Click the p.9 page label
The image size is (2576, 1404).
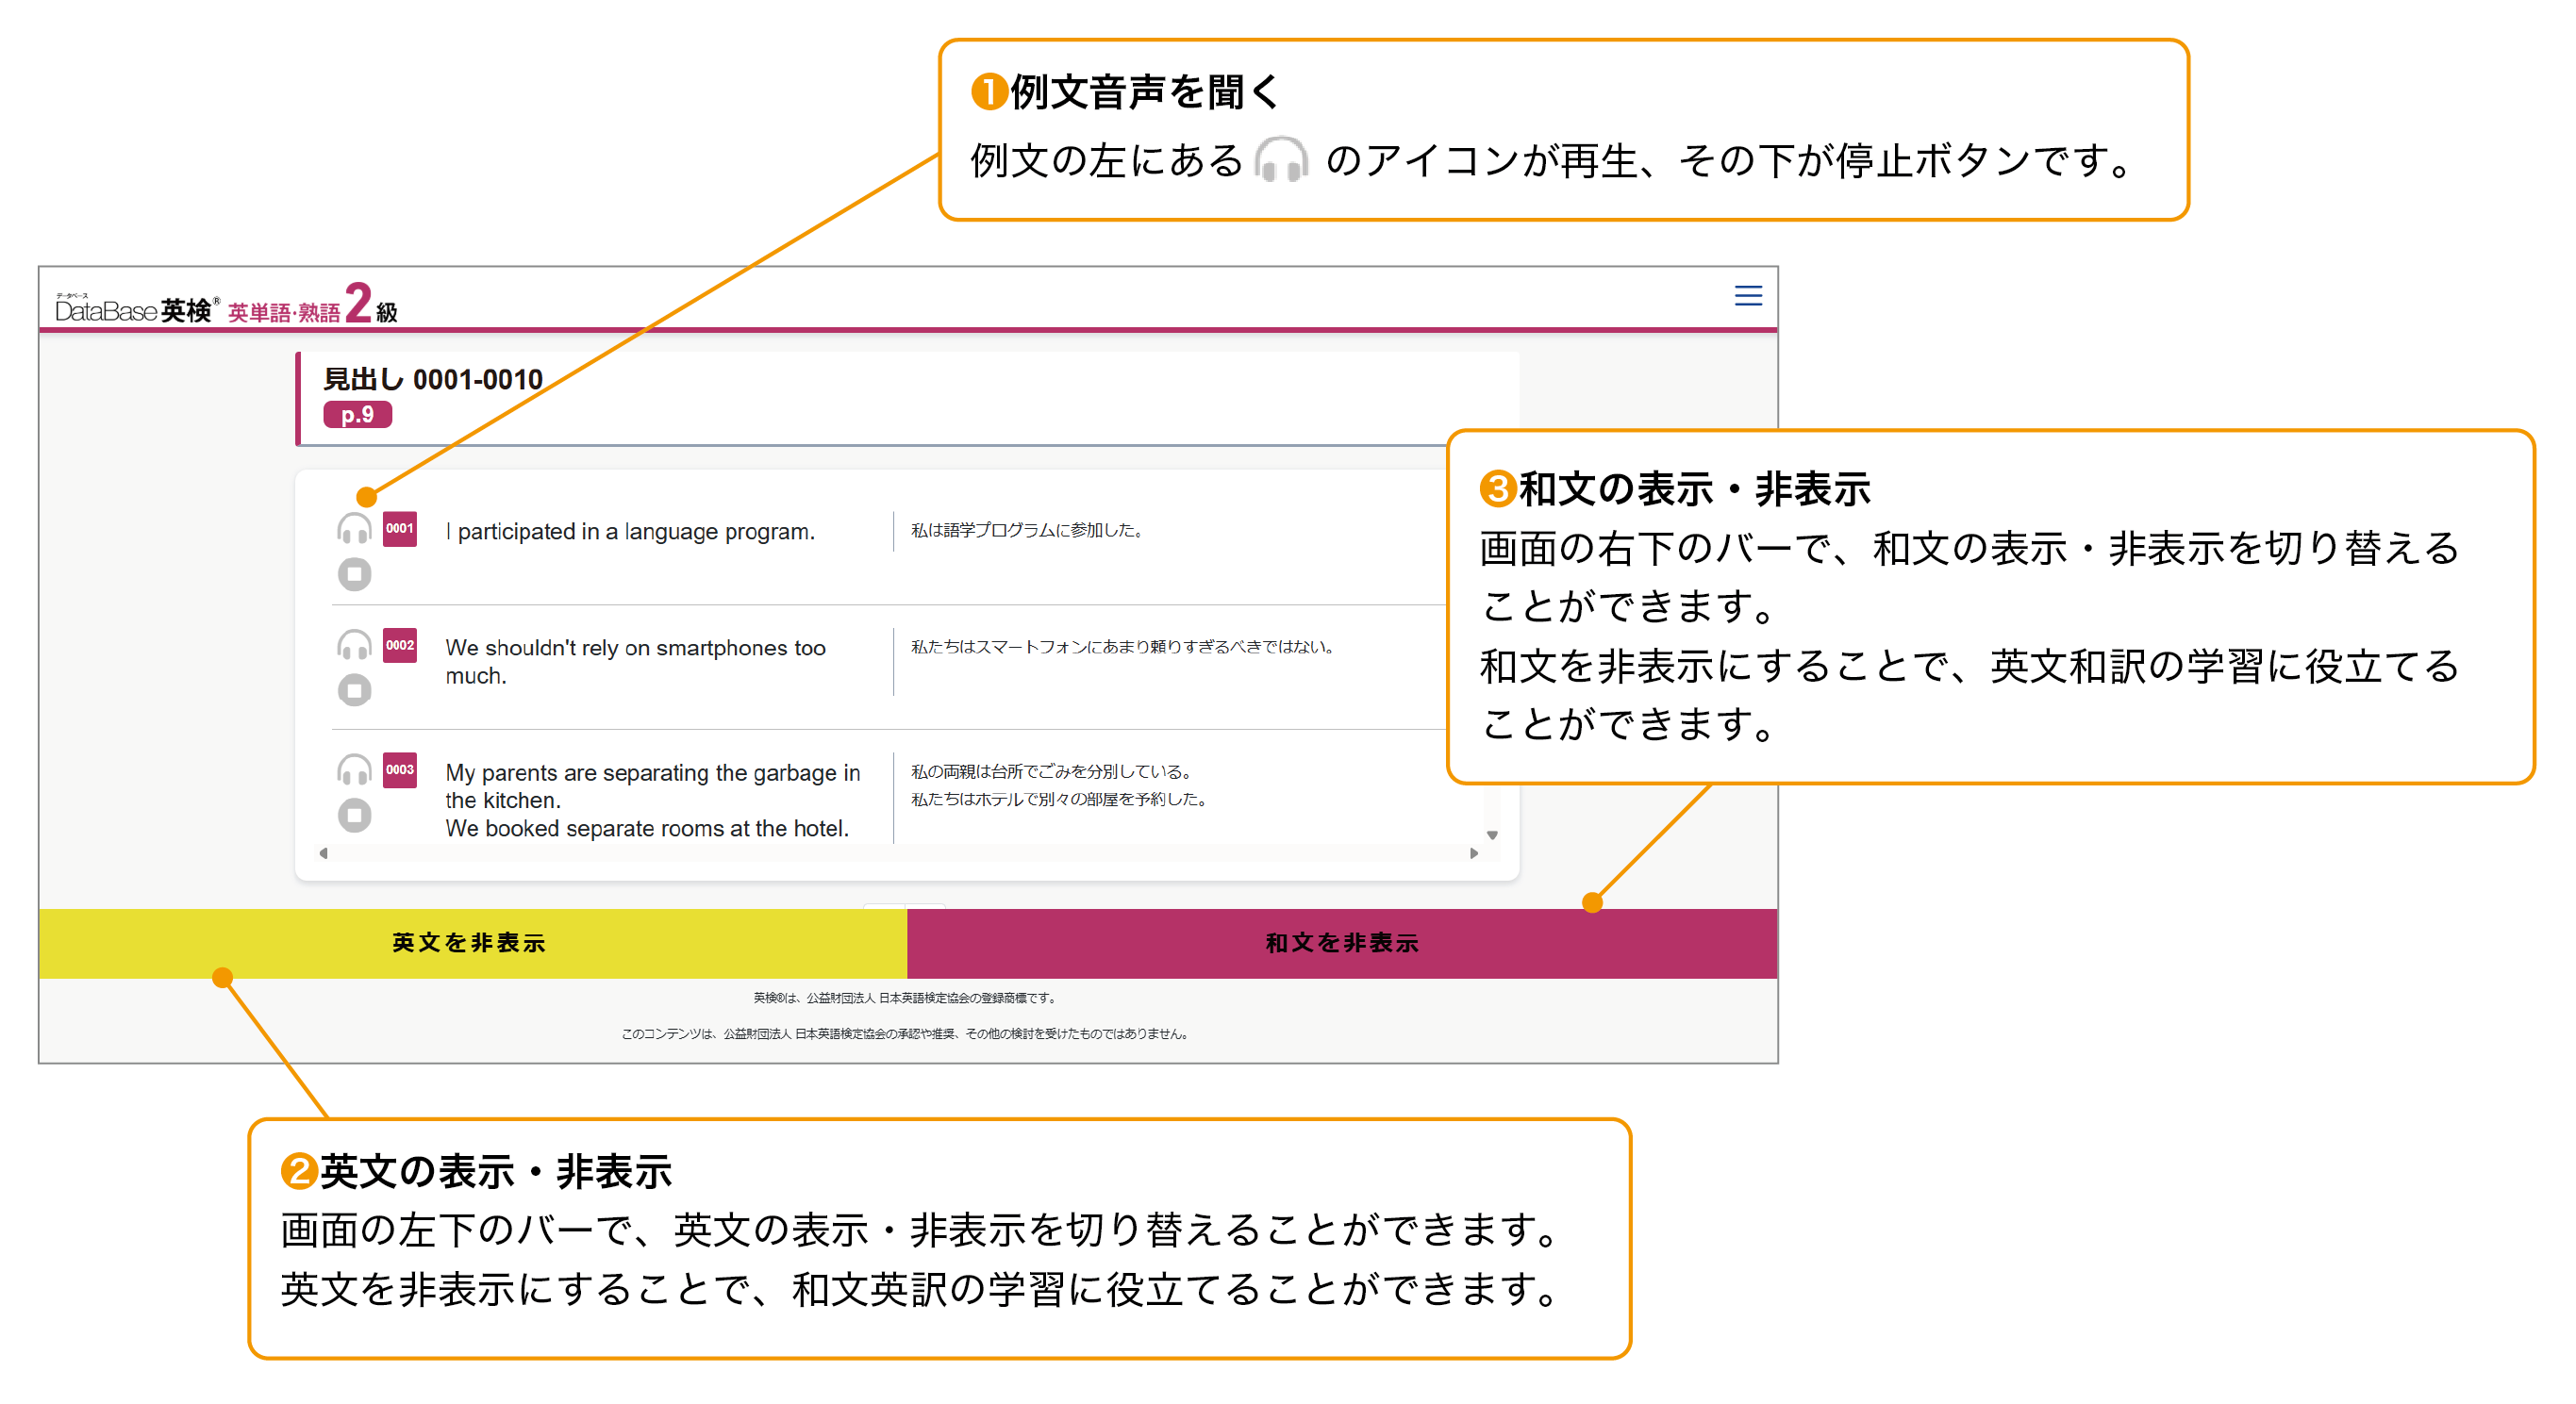click(x=357, y=415)
